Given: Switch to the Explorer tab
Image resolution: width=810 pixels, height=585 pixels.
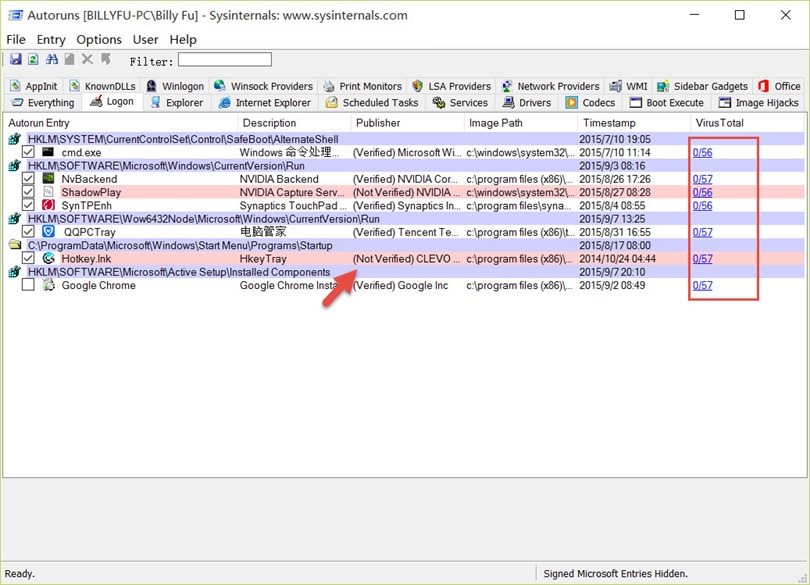Looking at the screenshot, I should click(177, 103).
